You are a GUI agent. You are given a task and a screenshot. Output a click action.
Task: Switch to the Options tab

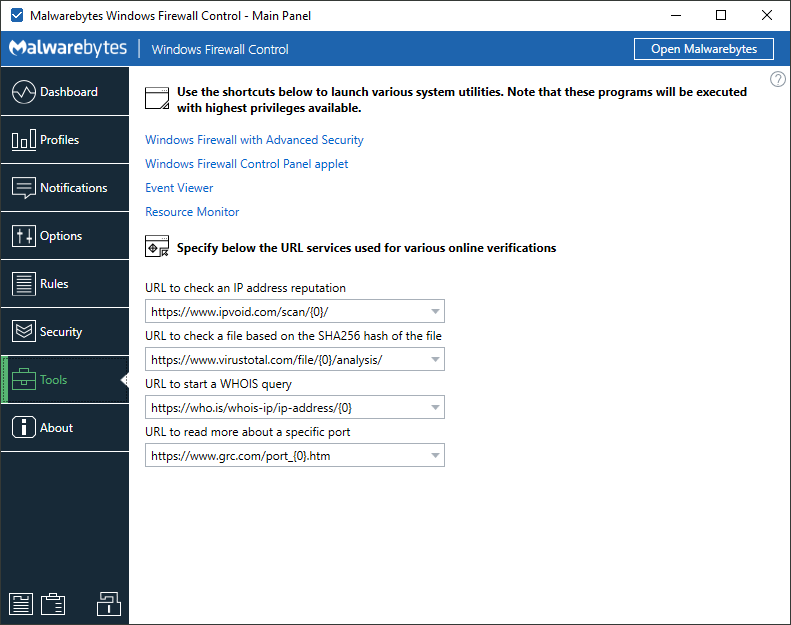65,236
